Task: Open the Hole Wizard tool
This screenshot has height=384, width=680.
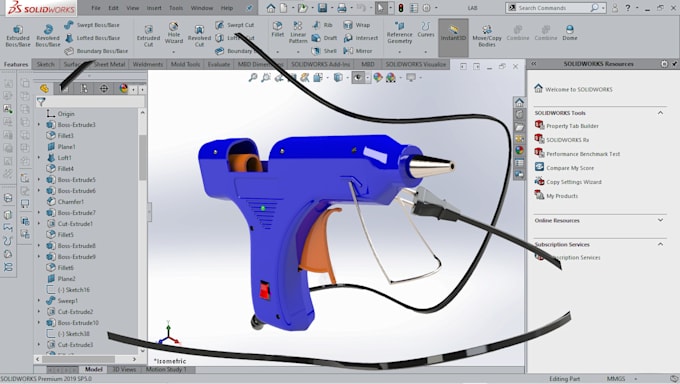Action: coord(173,33)
